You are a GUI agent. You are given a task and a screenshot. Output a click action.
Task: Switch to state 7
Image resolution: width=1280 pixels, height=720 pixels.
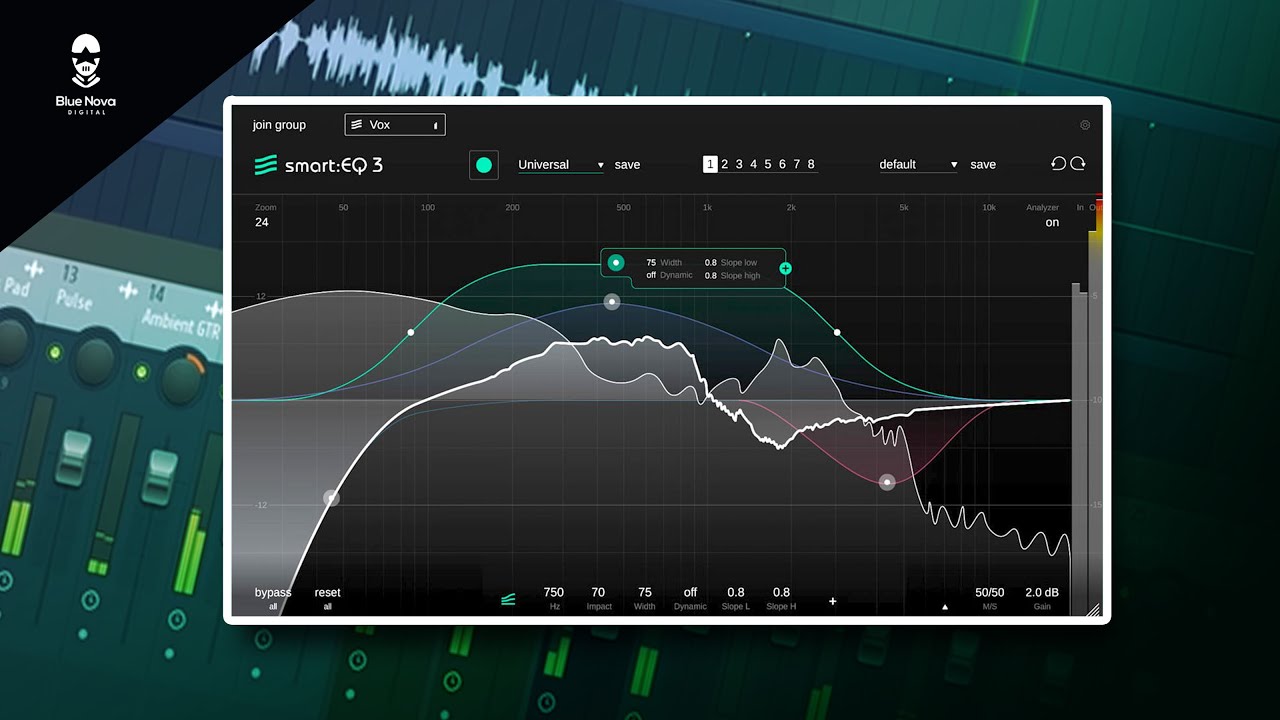tap(797, 165)
